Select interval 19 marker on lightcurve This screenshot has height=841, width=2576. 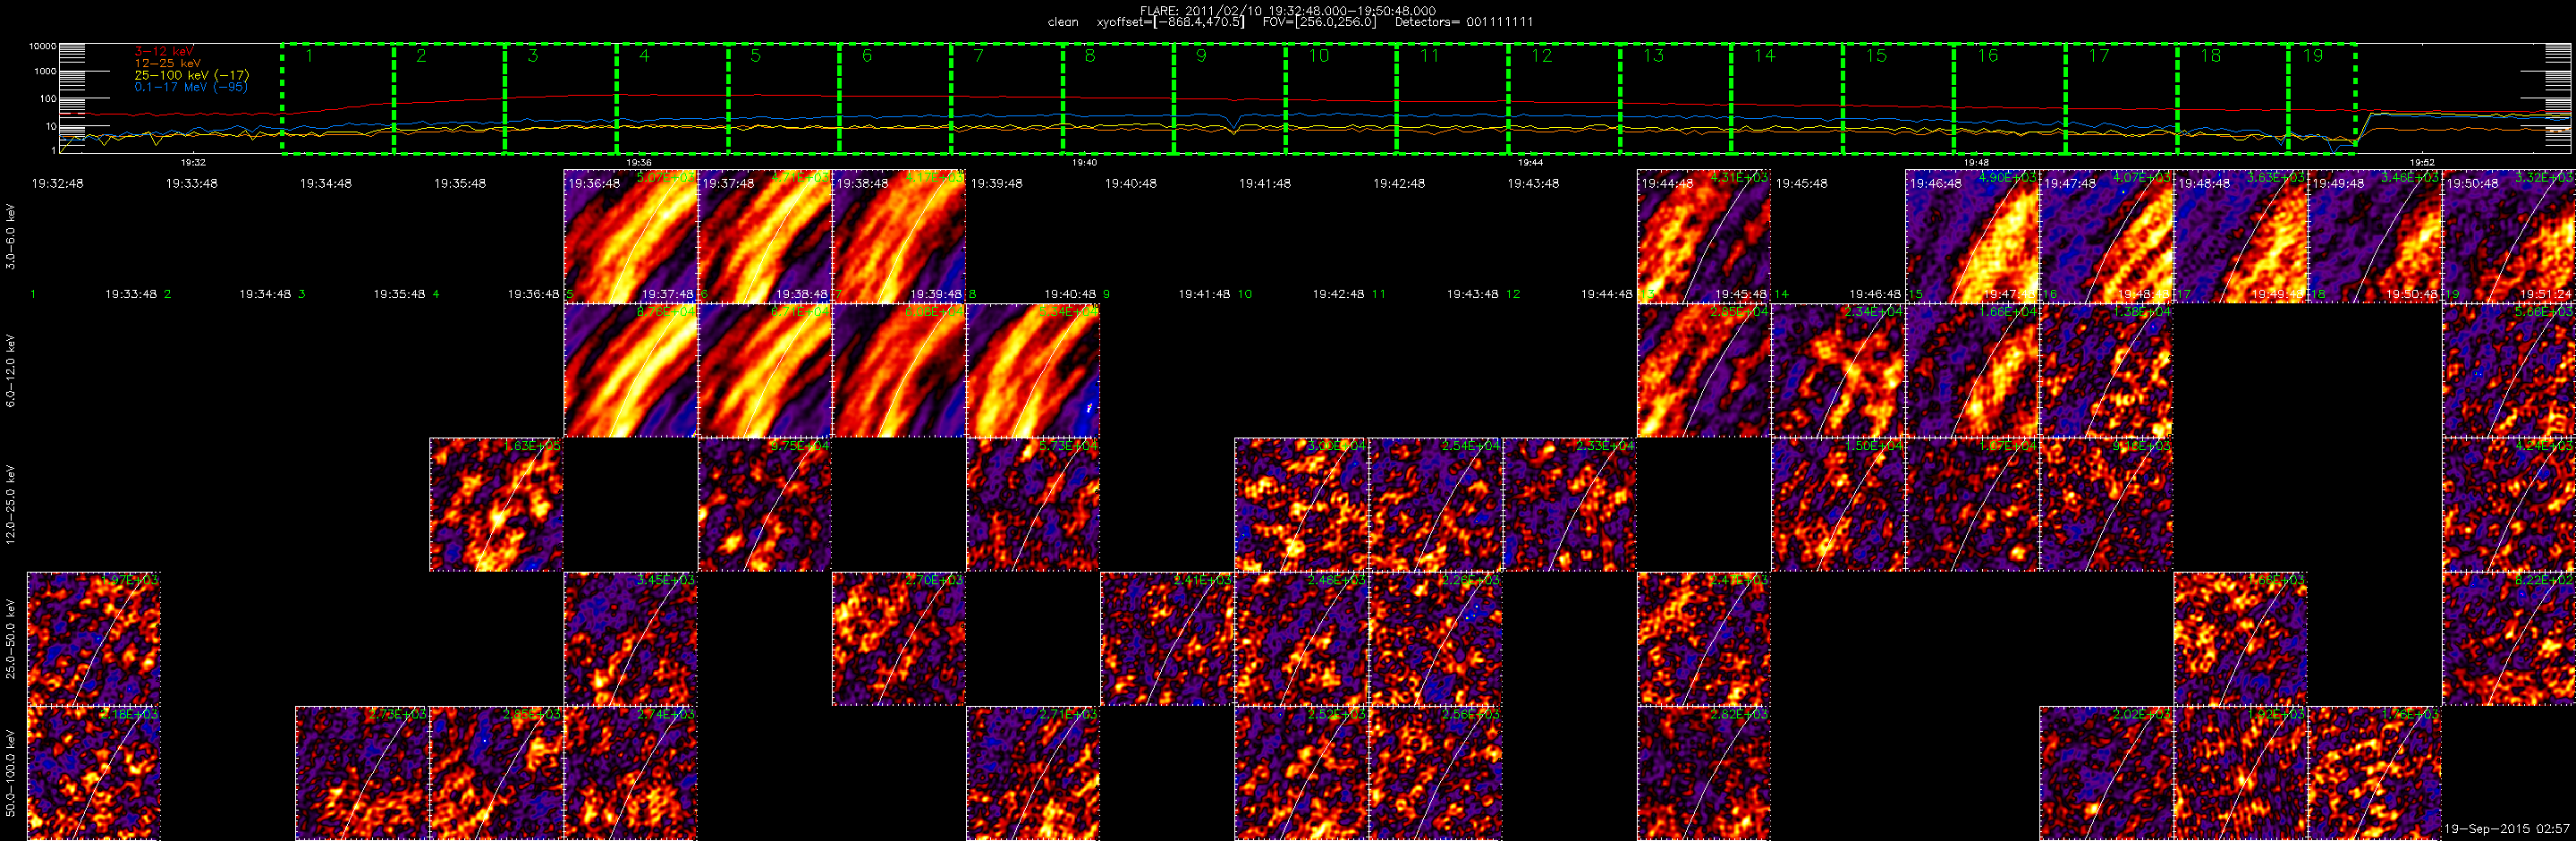pos(2313,56)
